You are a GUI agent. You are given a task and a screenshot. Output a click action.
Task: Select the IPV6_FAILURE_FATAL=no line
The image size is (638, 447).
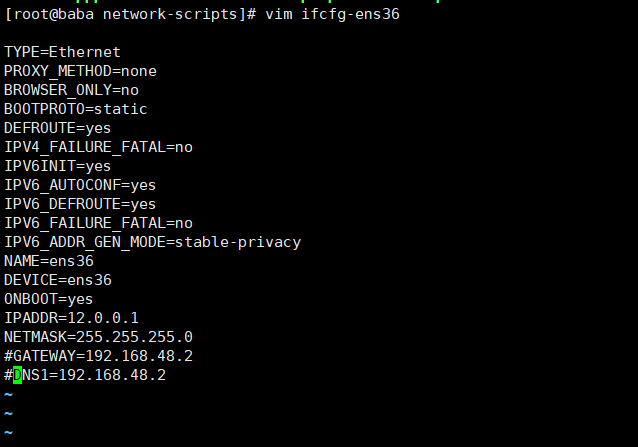(98, 223)
